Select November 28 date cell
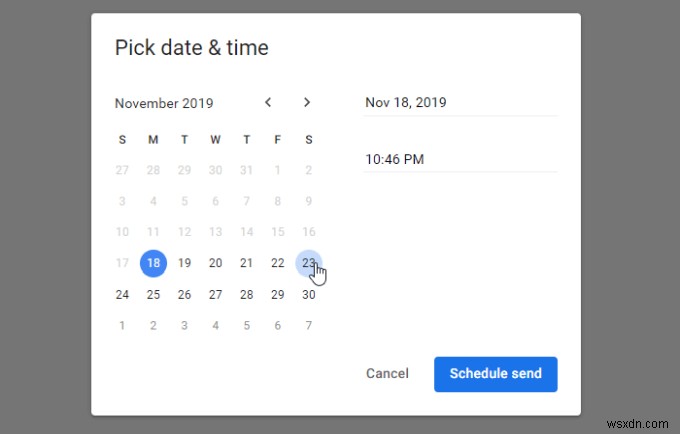The width and height of the screenshot is (680, 434). coord(246,294)
